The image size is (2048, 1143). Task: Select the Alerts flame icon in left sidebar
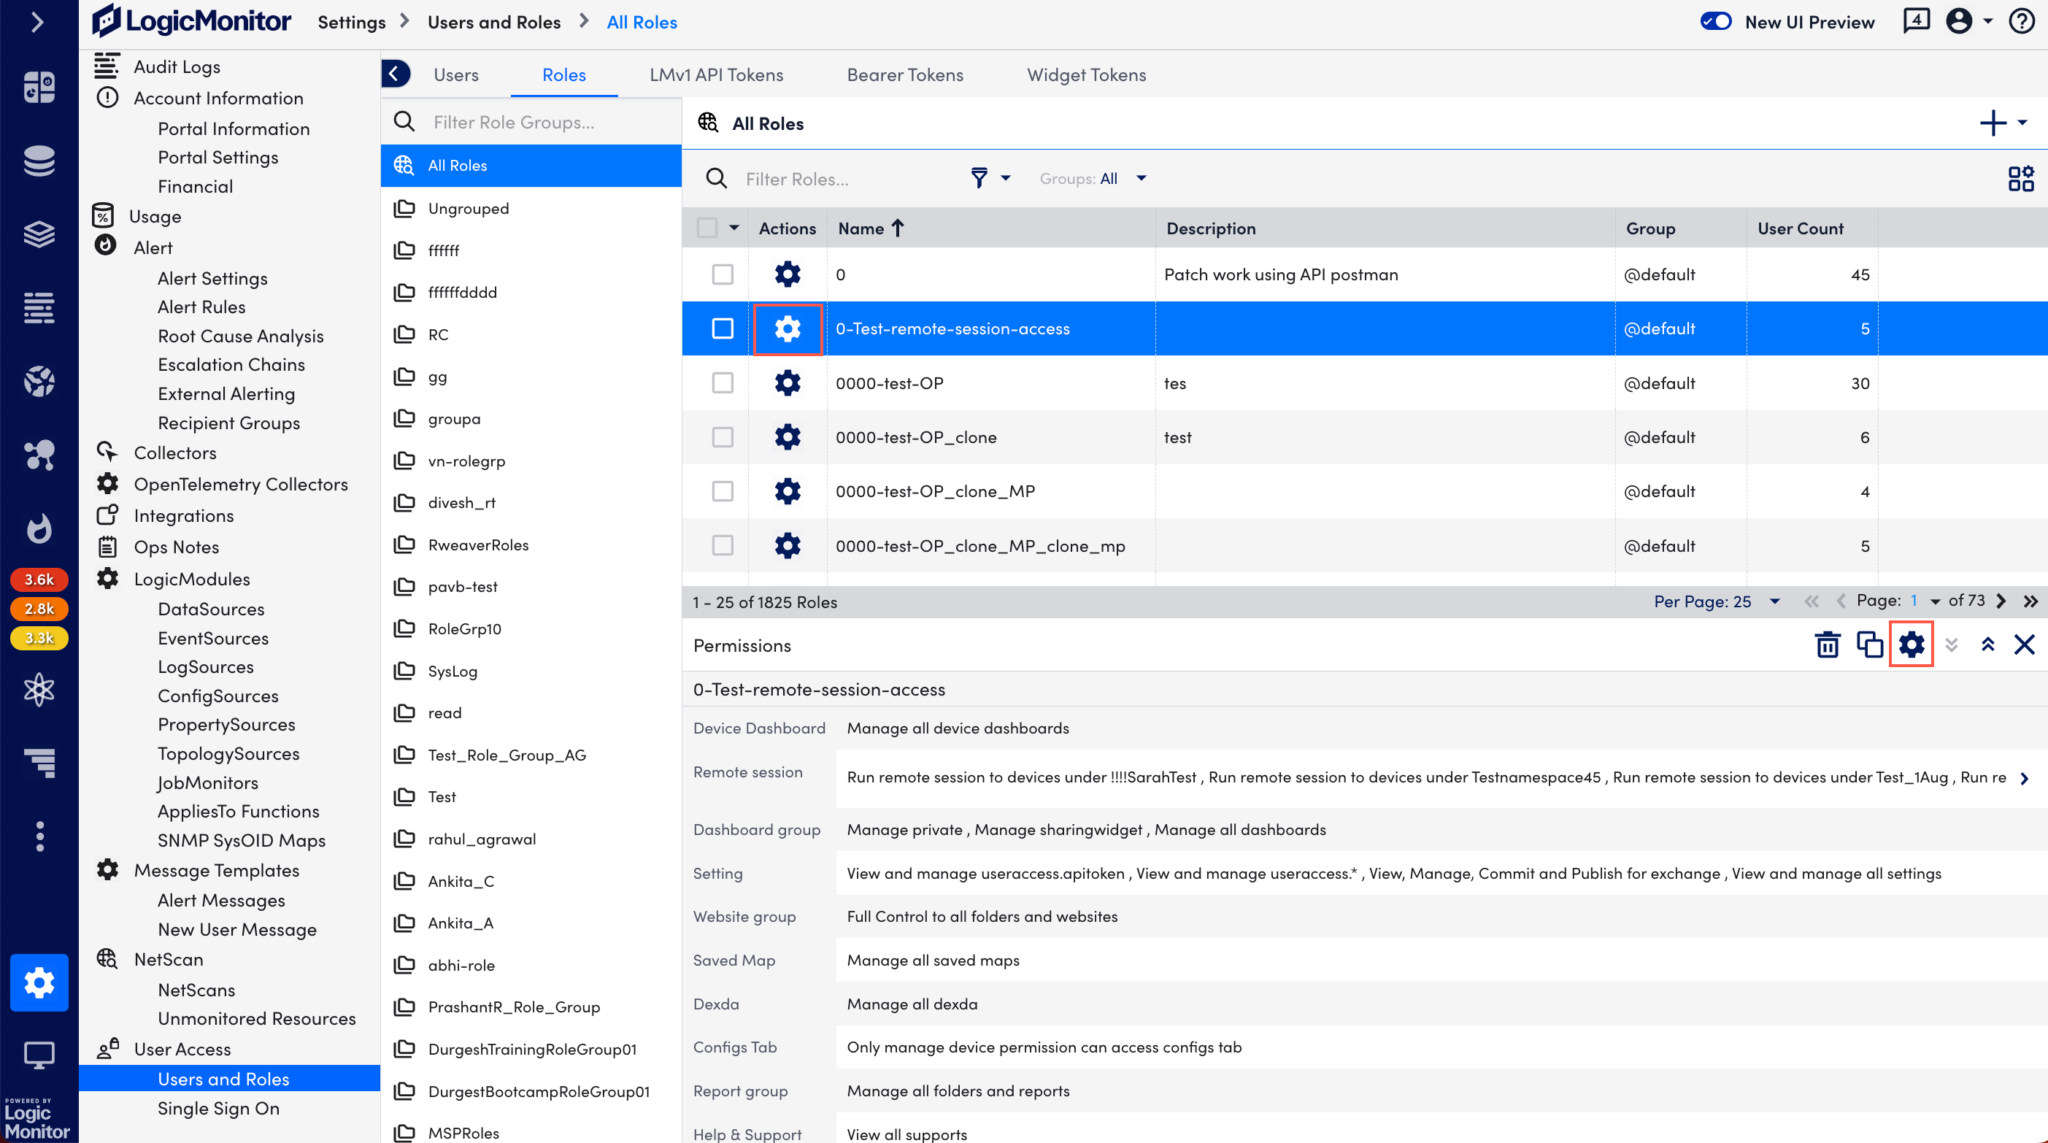point(39,528)
